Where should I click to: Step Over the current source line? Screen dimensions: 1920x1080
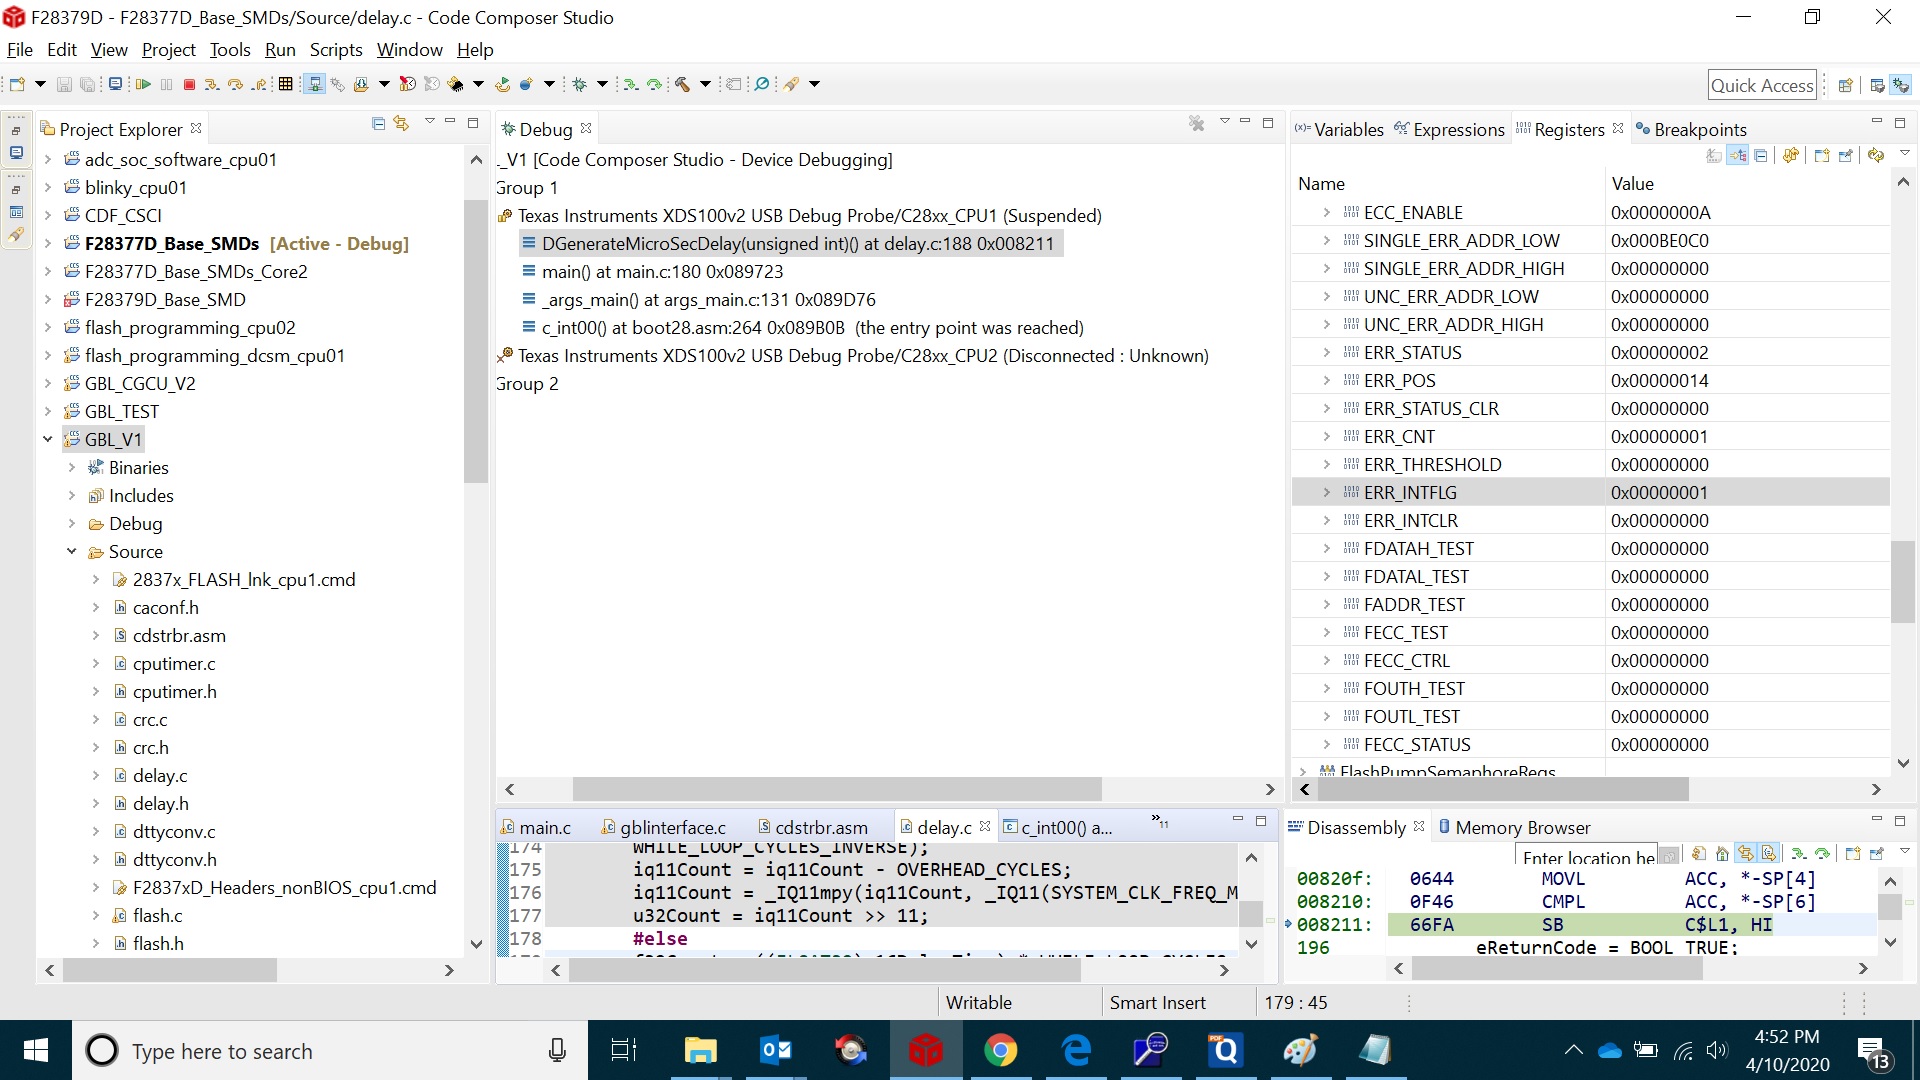pos(236,84)
